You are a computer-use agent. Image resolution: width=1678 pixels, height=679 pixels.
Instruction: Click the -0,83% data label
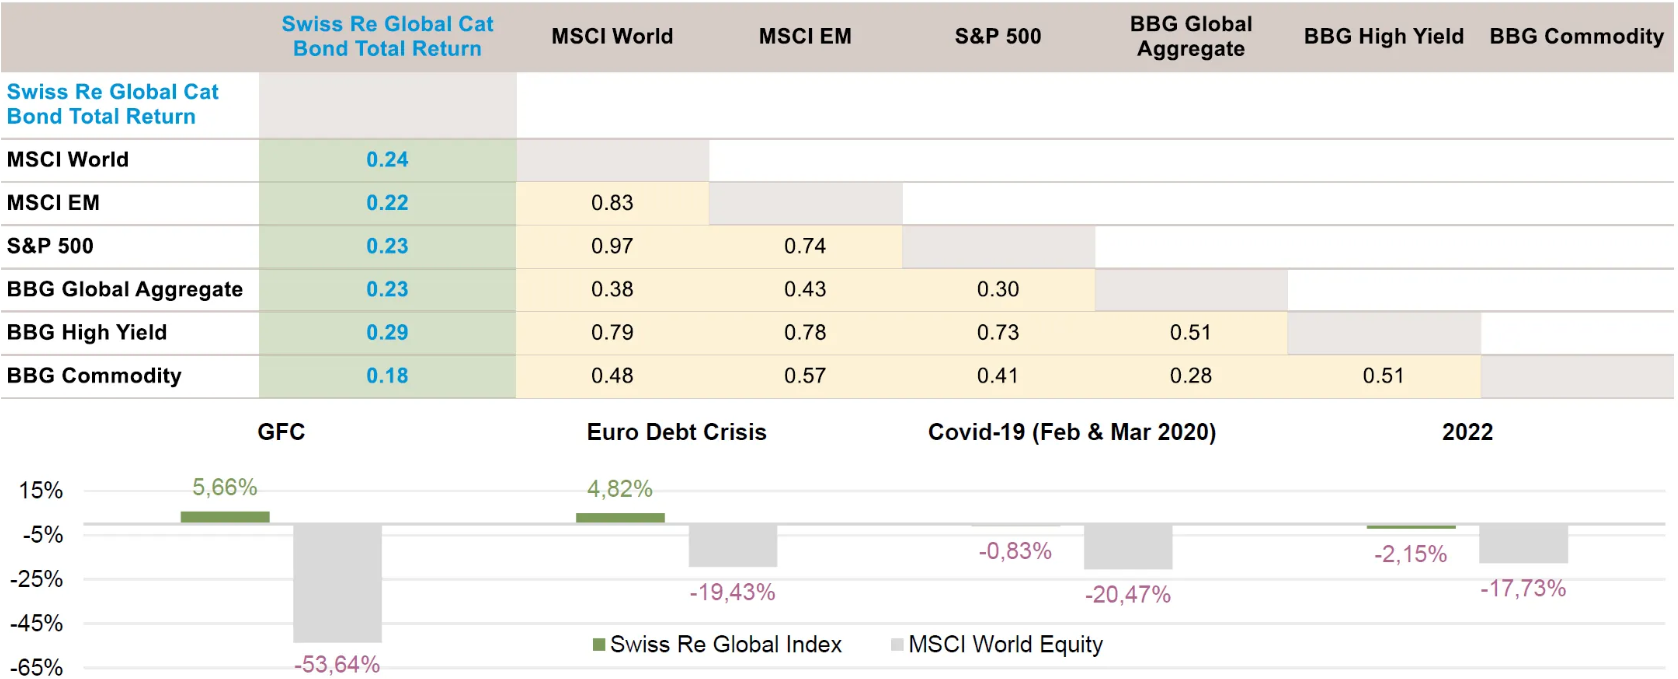tap(1015, 551)
